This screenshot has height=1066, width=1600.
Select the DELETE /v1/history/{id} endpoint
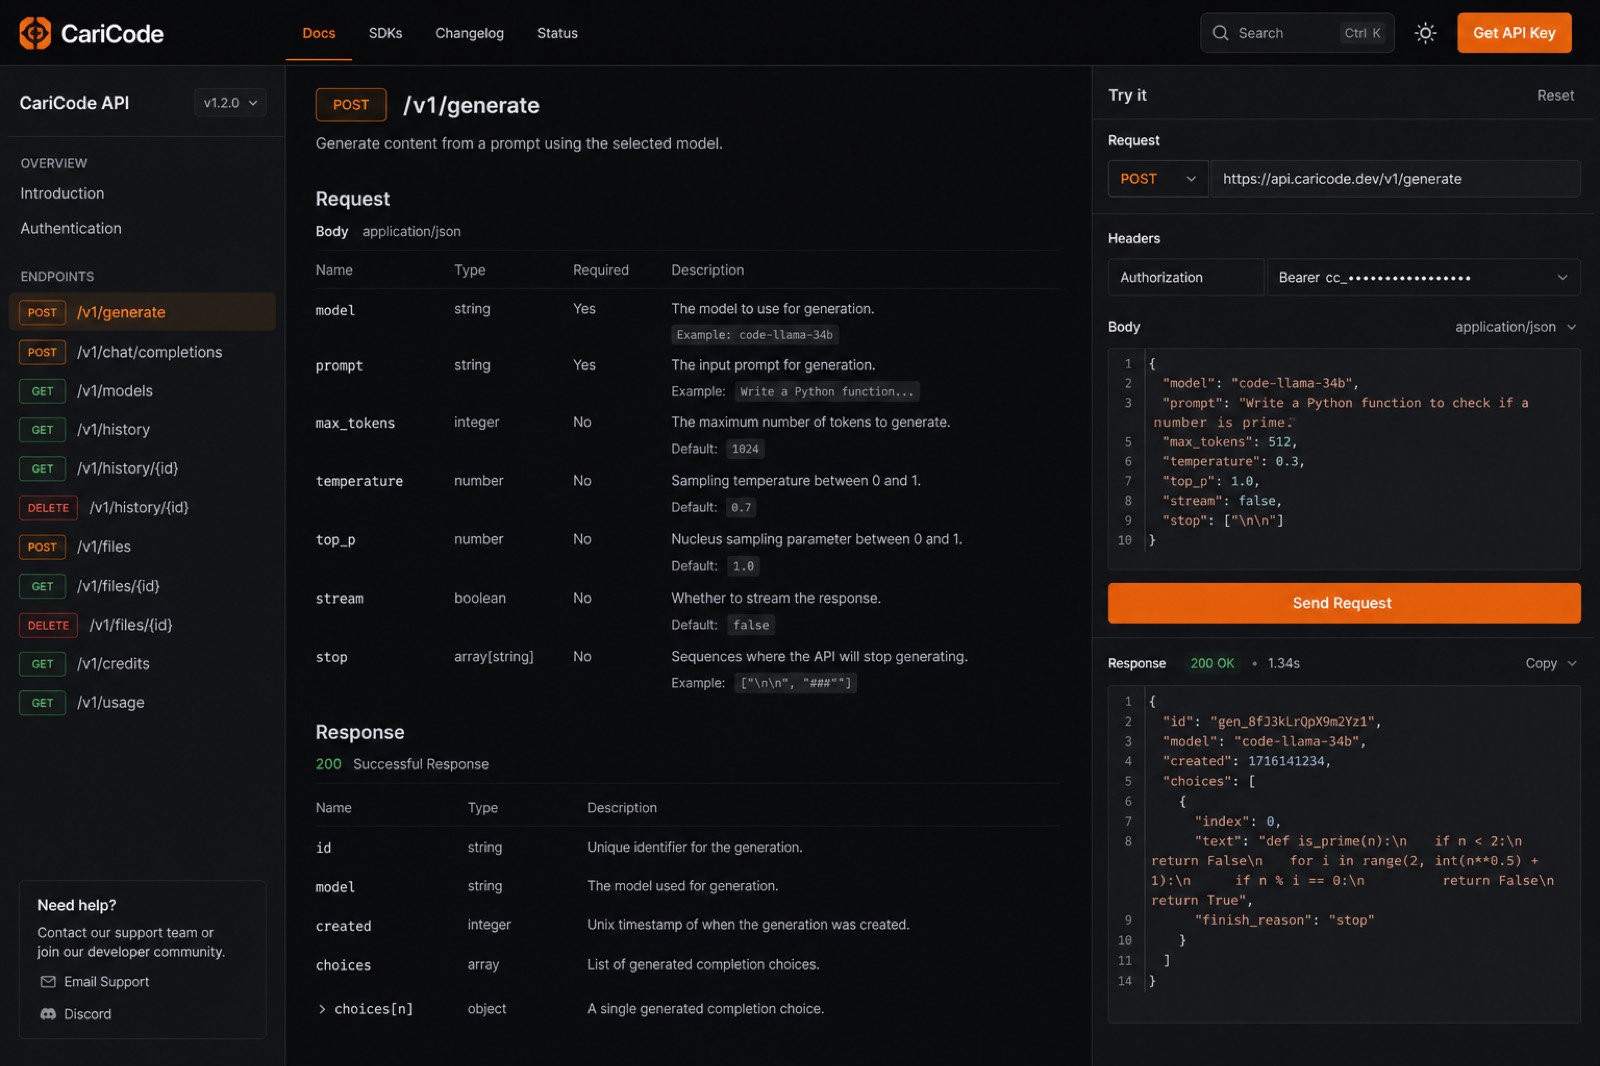coord(142,508)
